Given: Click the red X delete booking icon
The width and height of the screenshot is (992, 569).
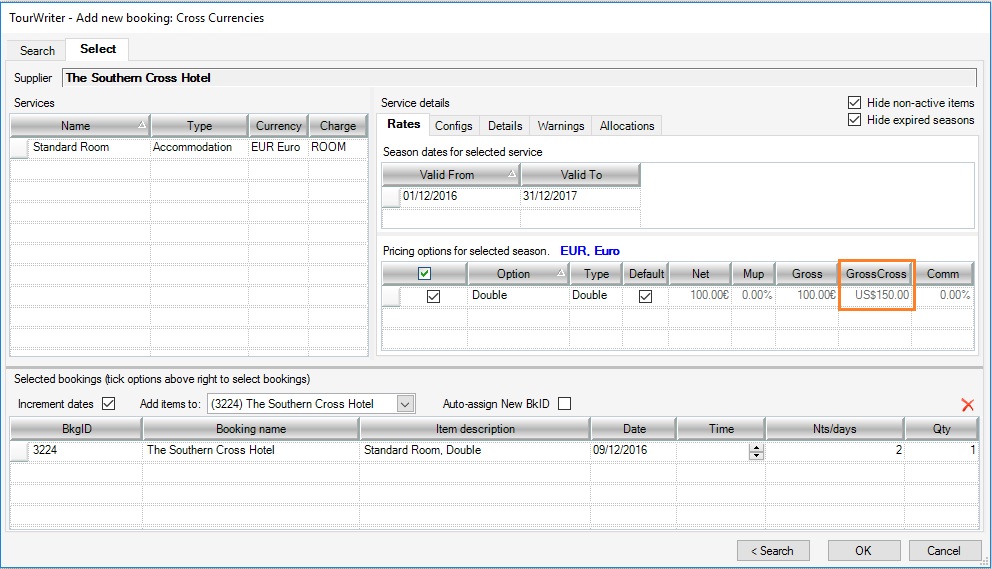Looking at the screenshot, I should pos(966,405).
